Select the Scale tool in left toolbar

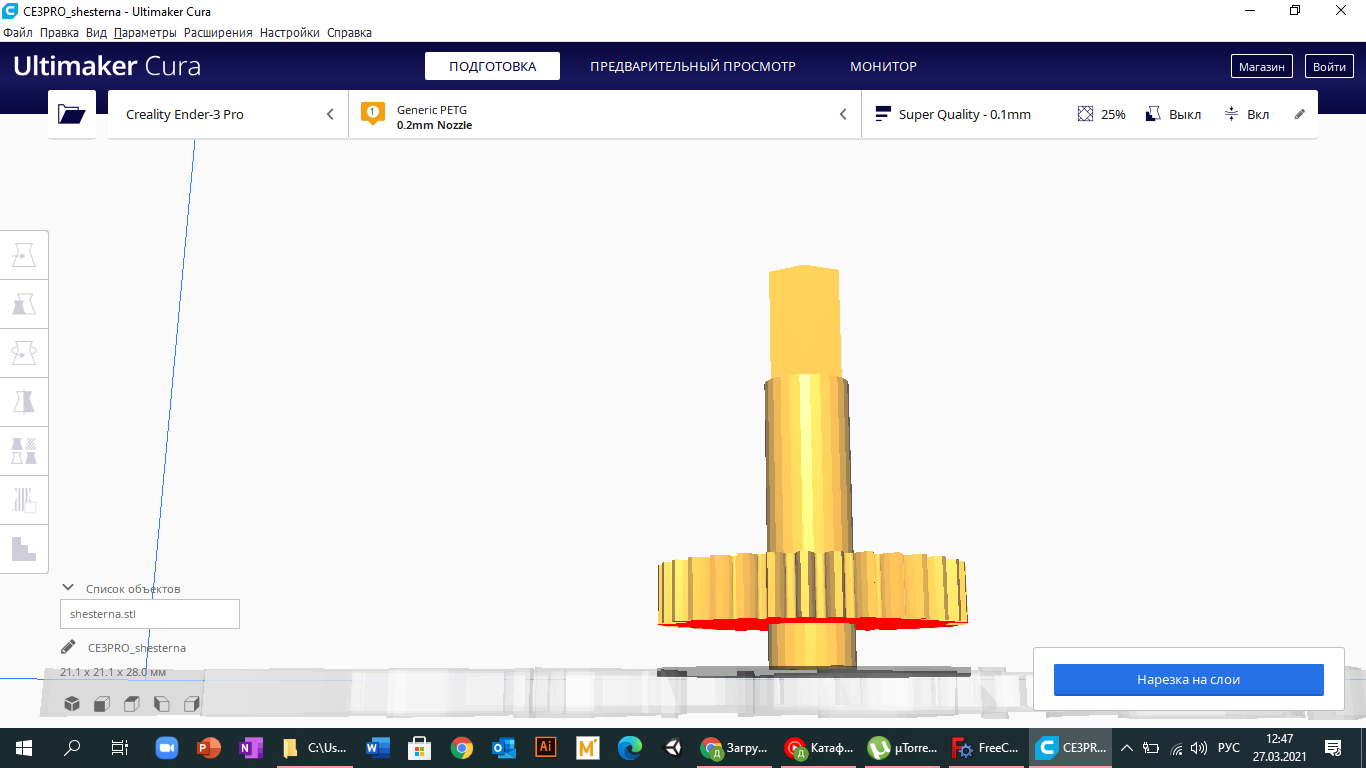pyautogui.click(x=24, y=304)
